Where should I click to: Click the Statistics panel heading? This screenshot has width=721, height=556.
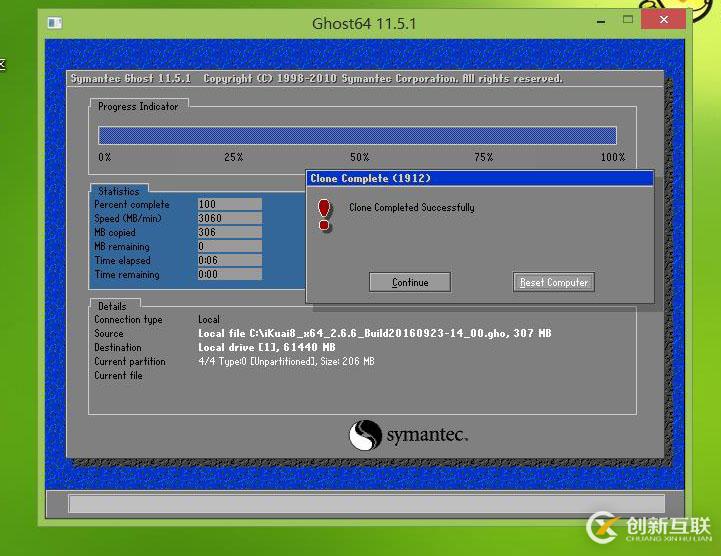click(119, 191)
